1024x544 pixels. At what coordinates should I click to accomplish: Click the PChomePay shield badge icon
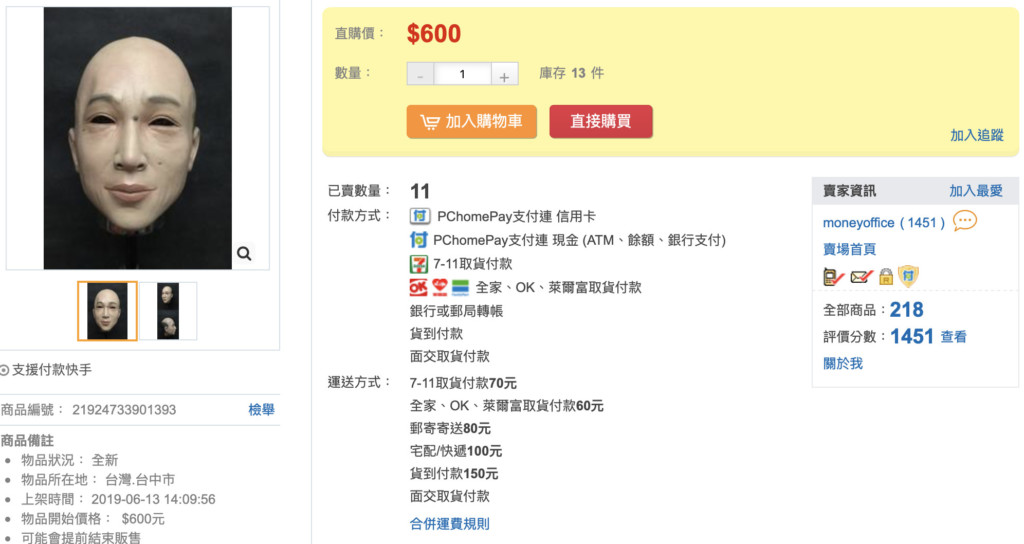[907, 276]
